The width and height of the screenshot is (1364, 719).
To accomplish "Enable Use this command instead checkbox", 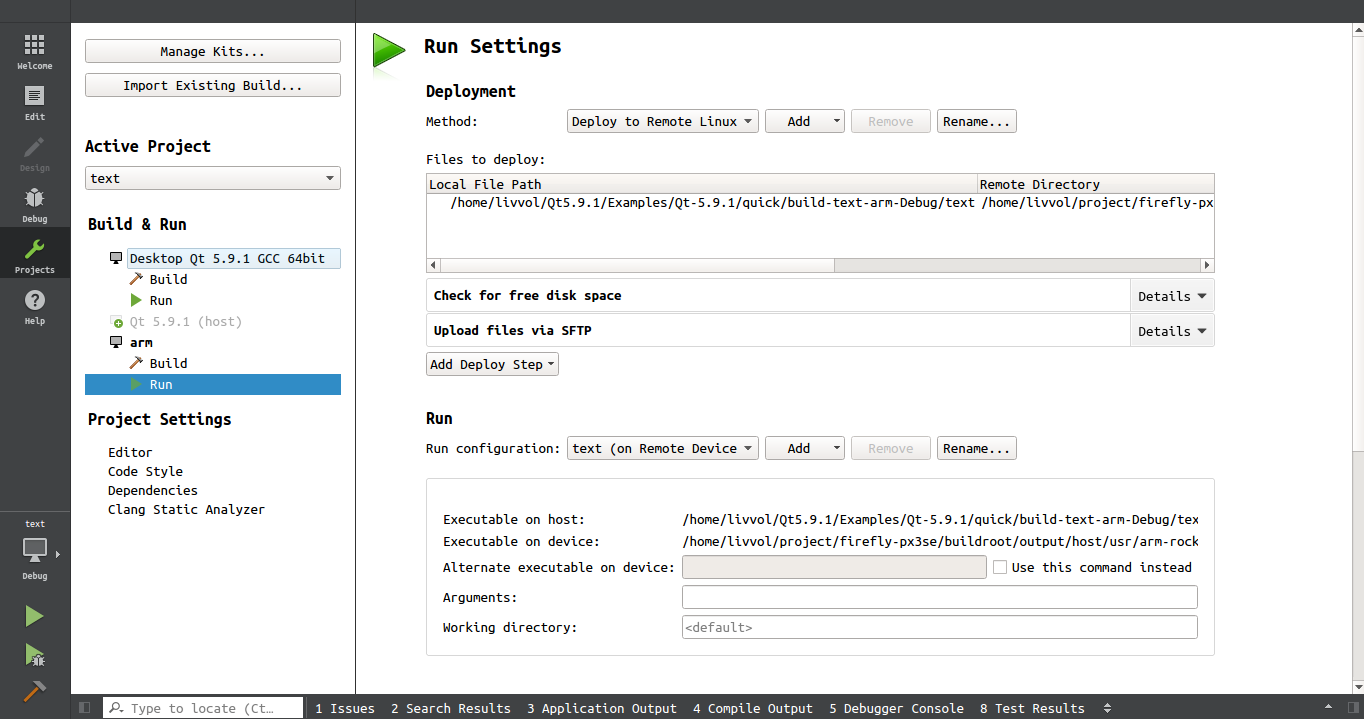I will (x=1000, y=567).
